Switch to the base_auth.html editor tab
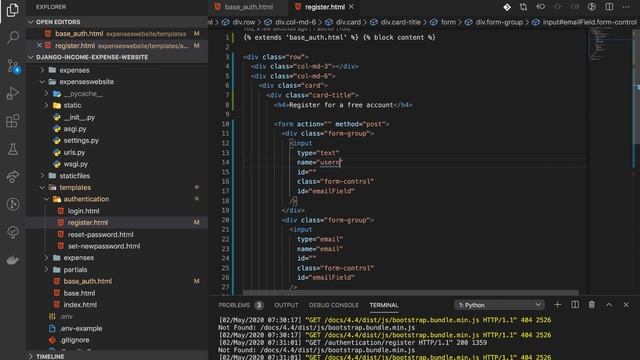Screen dimensions: 640x360 (249, 7)
